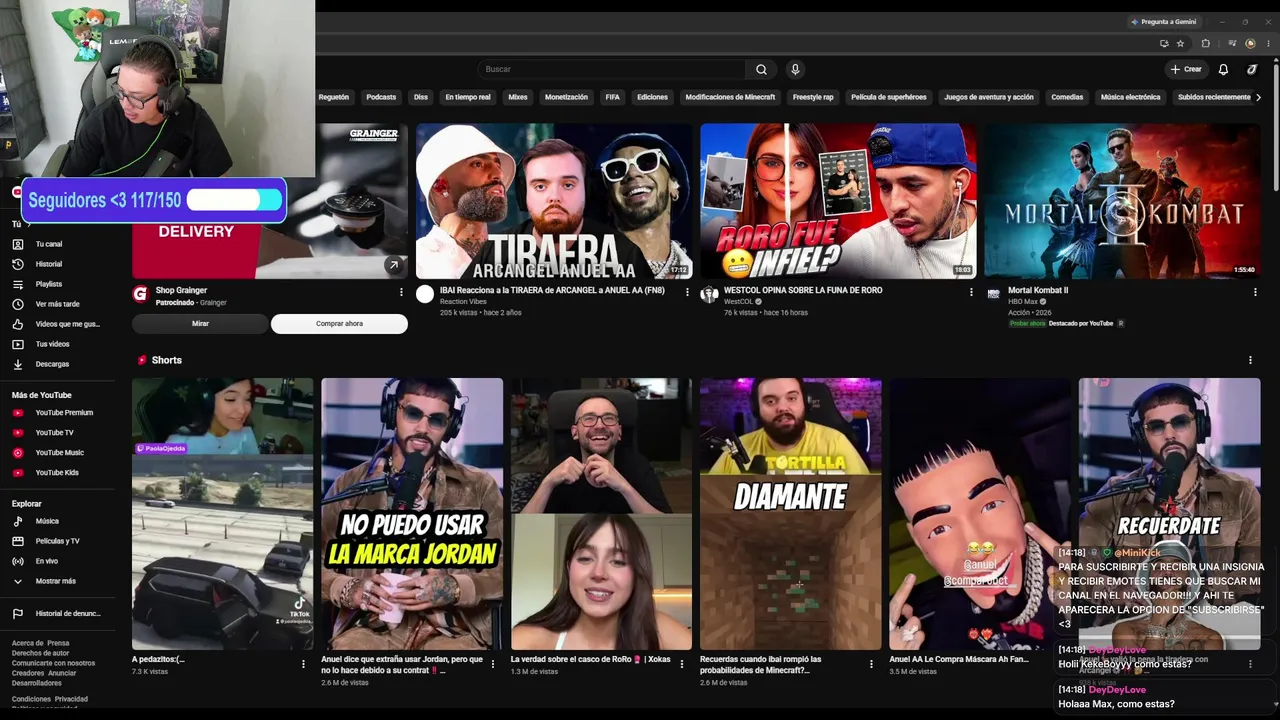Click the Buscar search field

coord(612,69)
